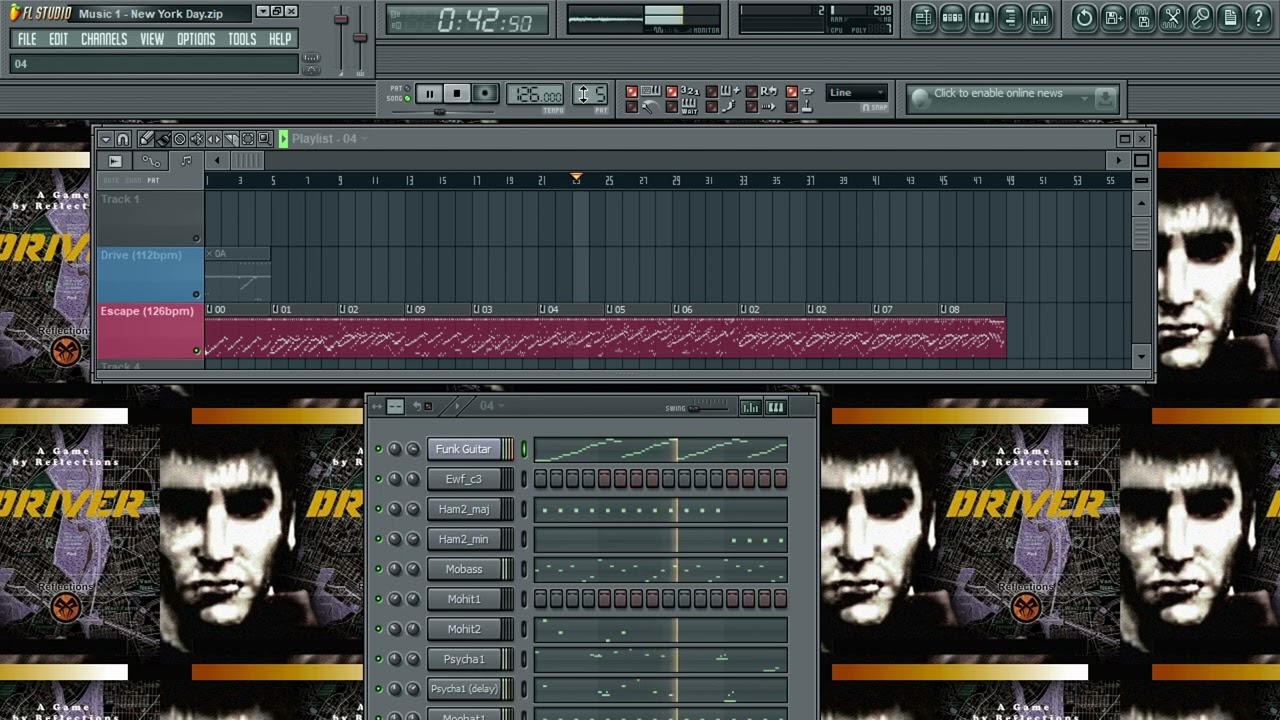Image resolution: width=1280 pixels, height=720 pixels.
Task: Toggle Funk Guitar channel select indicator
Action: pos(523,449)
